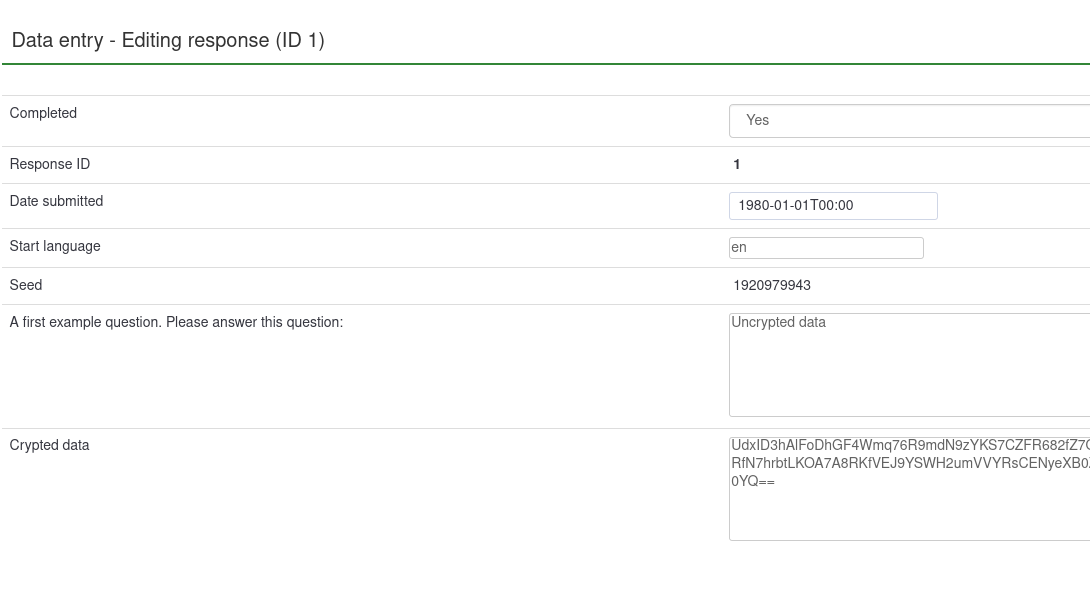Click the Date submitted input field

click(833, 206)
